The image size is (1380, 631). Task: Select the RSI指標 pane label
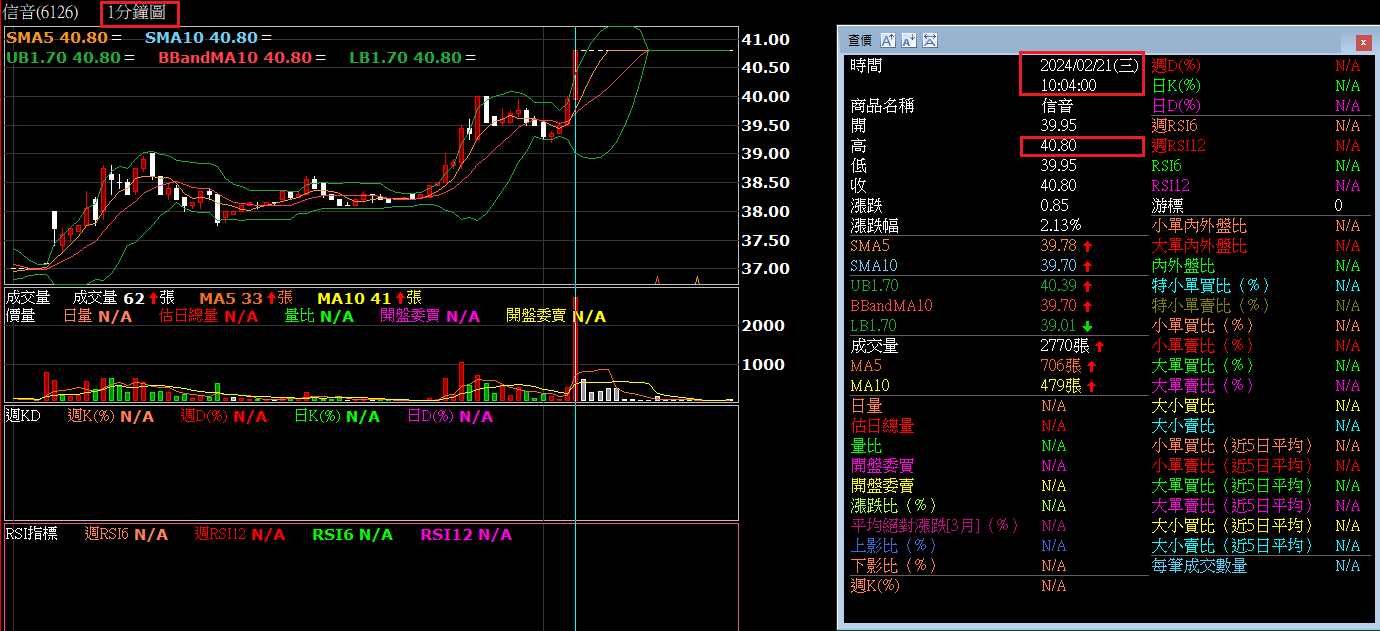[x=31, y=535]
